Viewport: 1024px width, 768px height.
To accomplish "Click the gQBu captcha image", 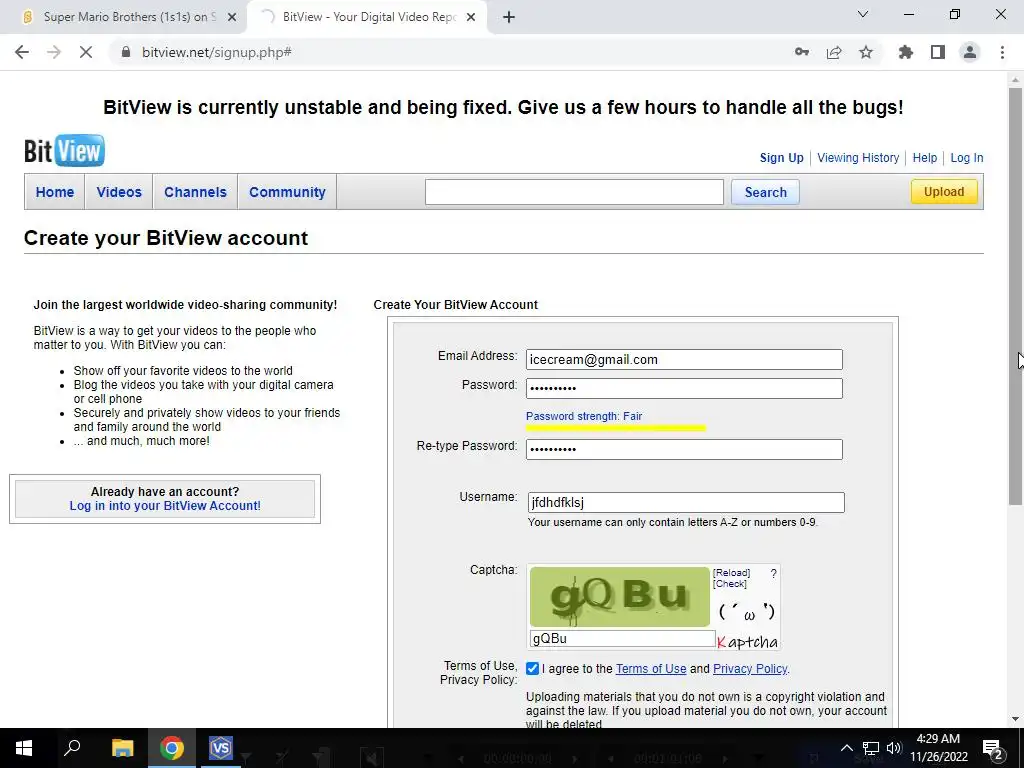I will [x=619, y=597].
